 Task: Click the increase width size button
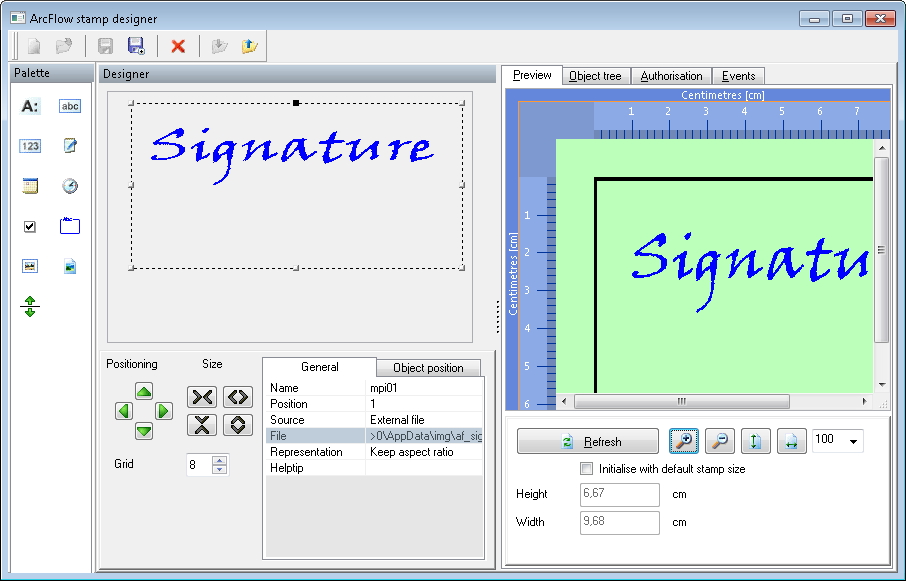238,397
